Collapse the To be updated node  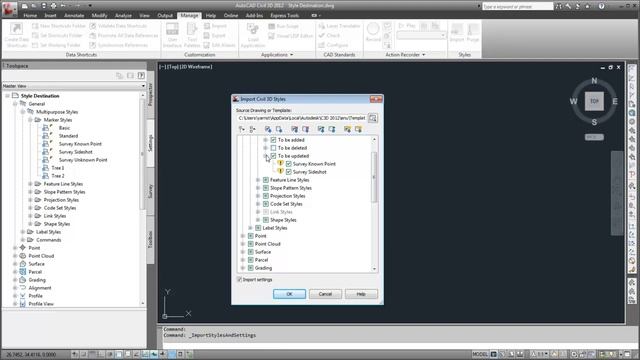(x=265, y=156)
